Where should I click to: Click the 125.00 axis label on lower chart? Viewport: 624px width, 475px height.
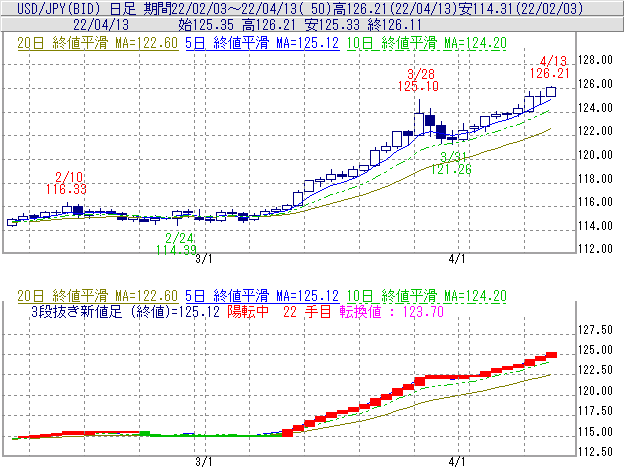pyautogui.click(x=595, y=350)
